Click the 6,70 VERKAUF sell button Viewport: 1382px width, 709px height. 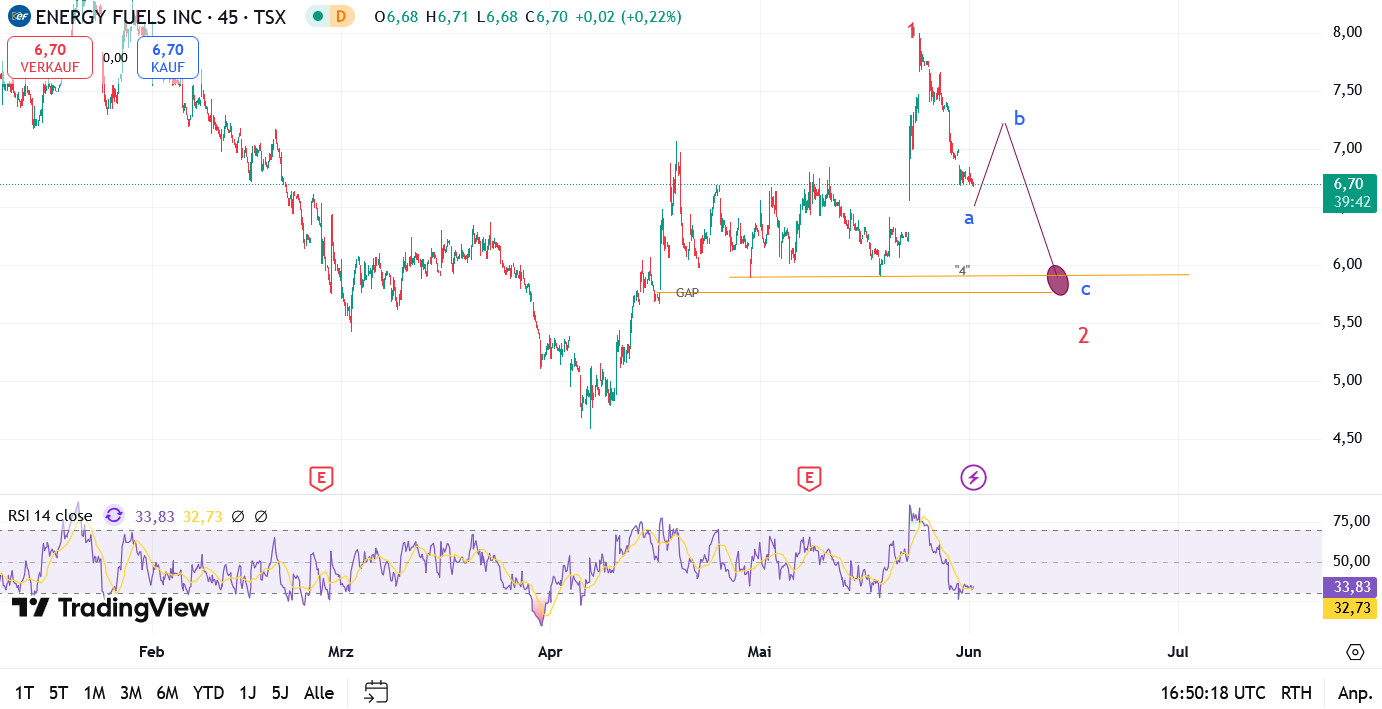(50, 57)
